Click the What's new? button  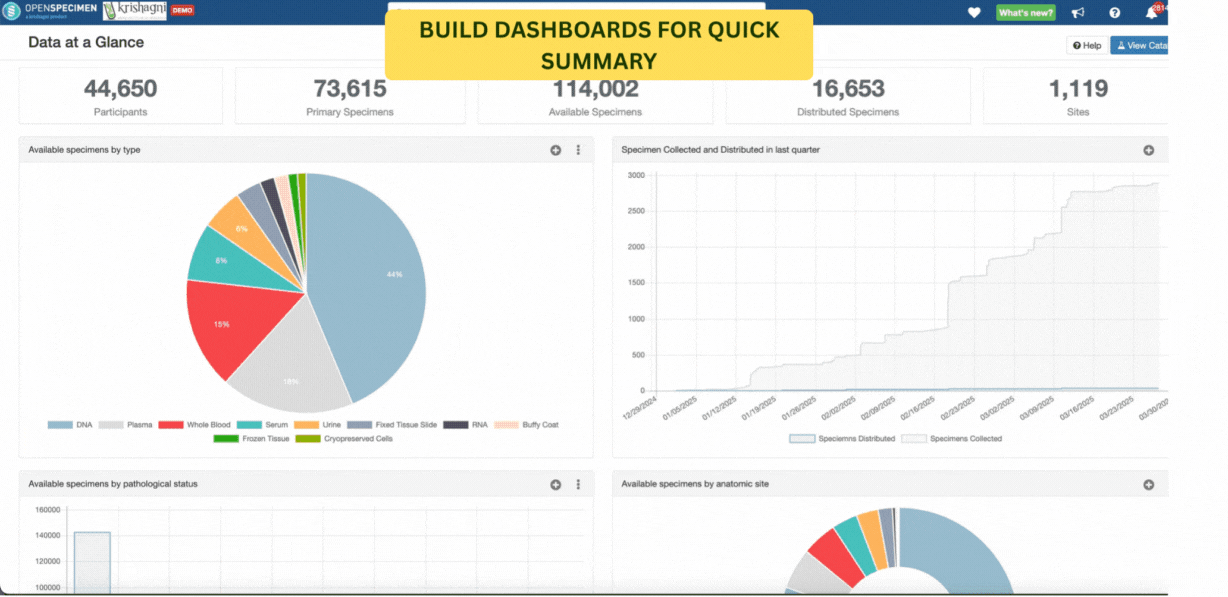pyautogui.click(x=1025, y=13)
